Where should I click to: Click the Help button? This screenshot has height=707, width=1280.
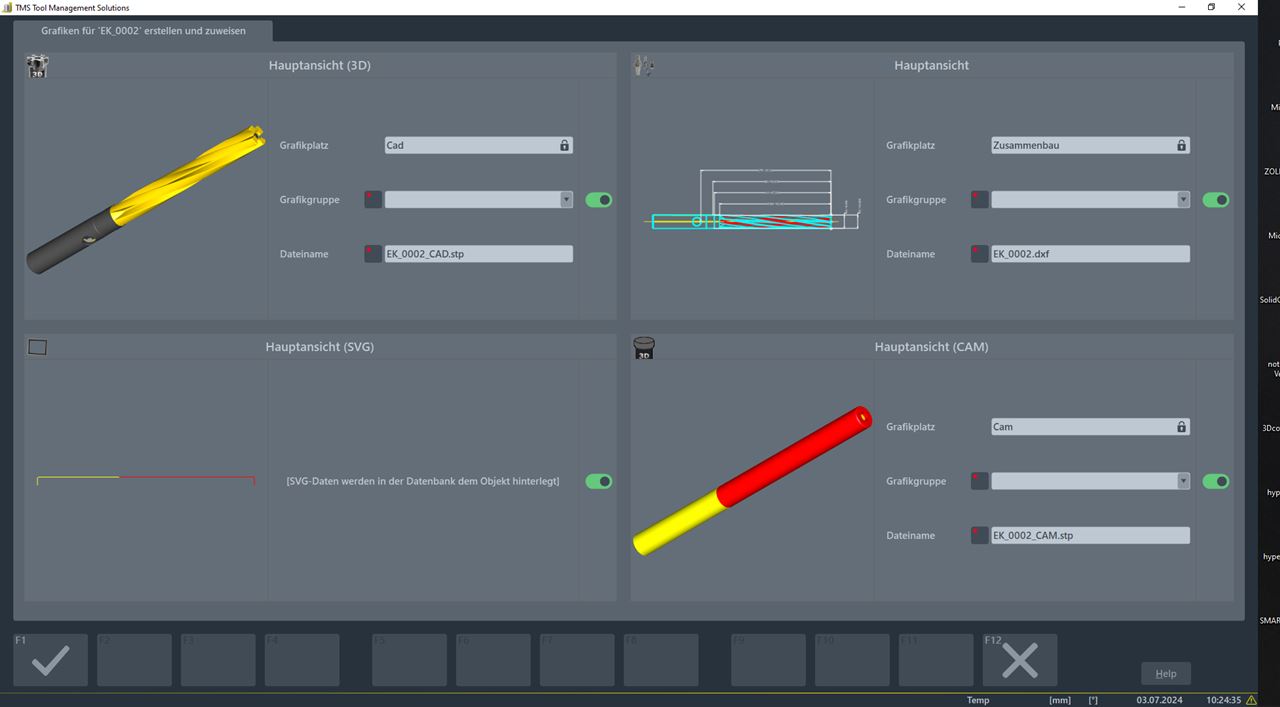1164,673
